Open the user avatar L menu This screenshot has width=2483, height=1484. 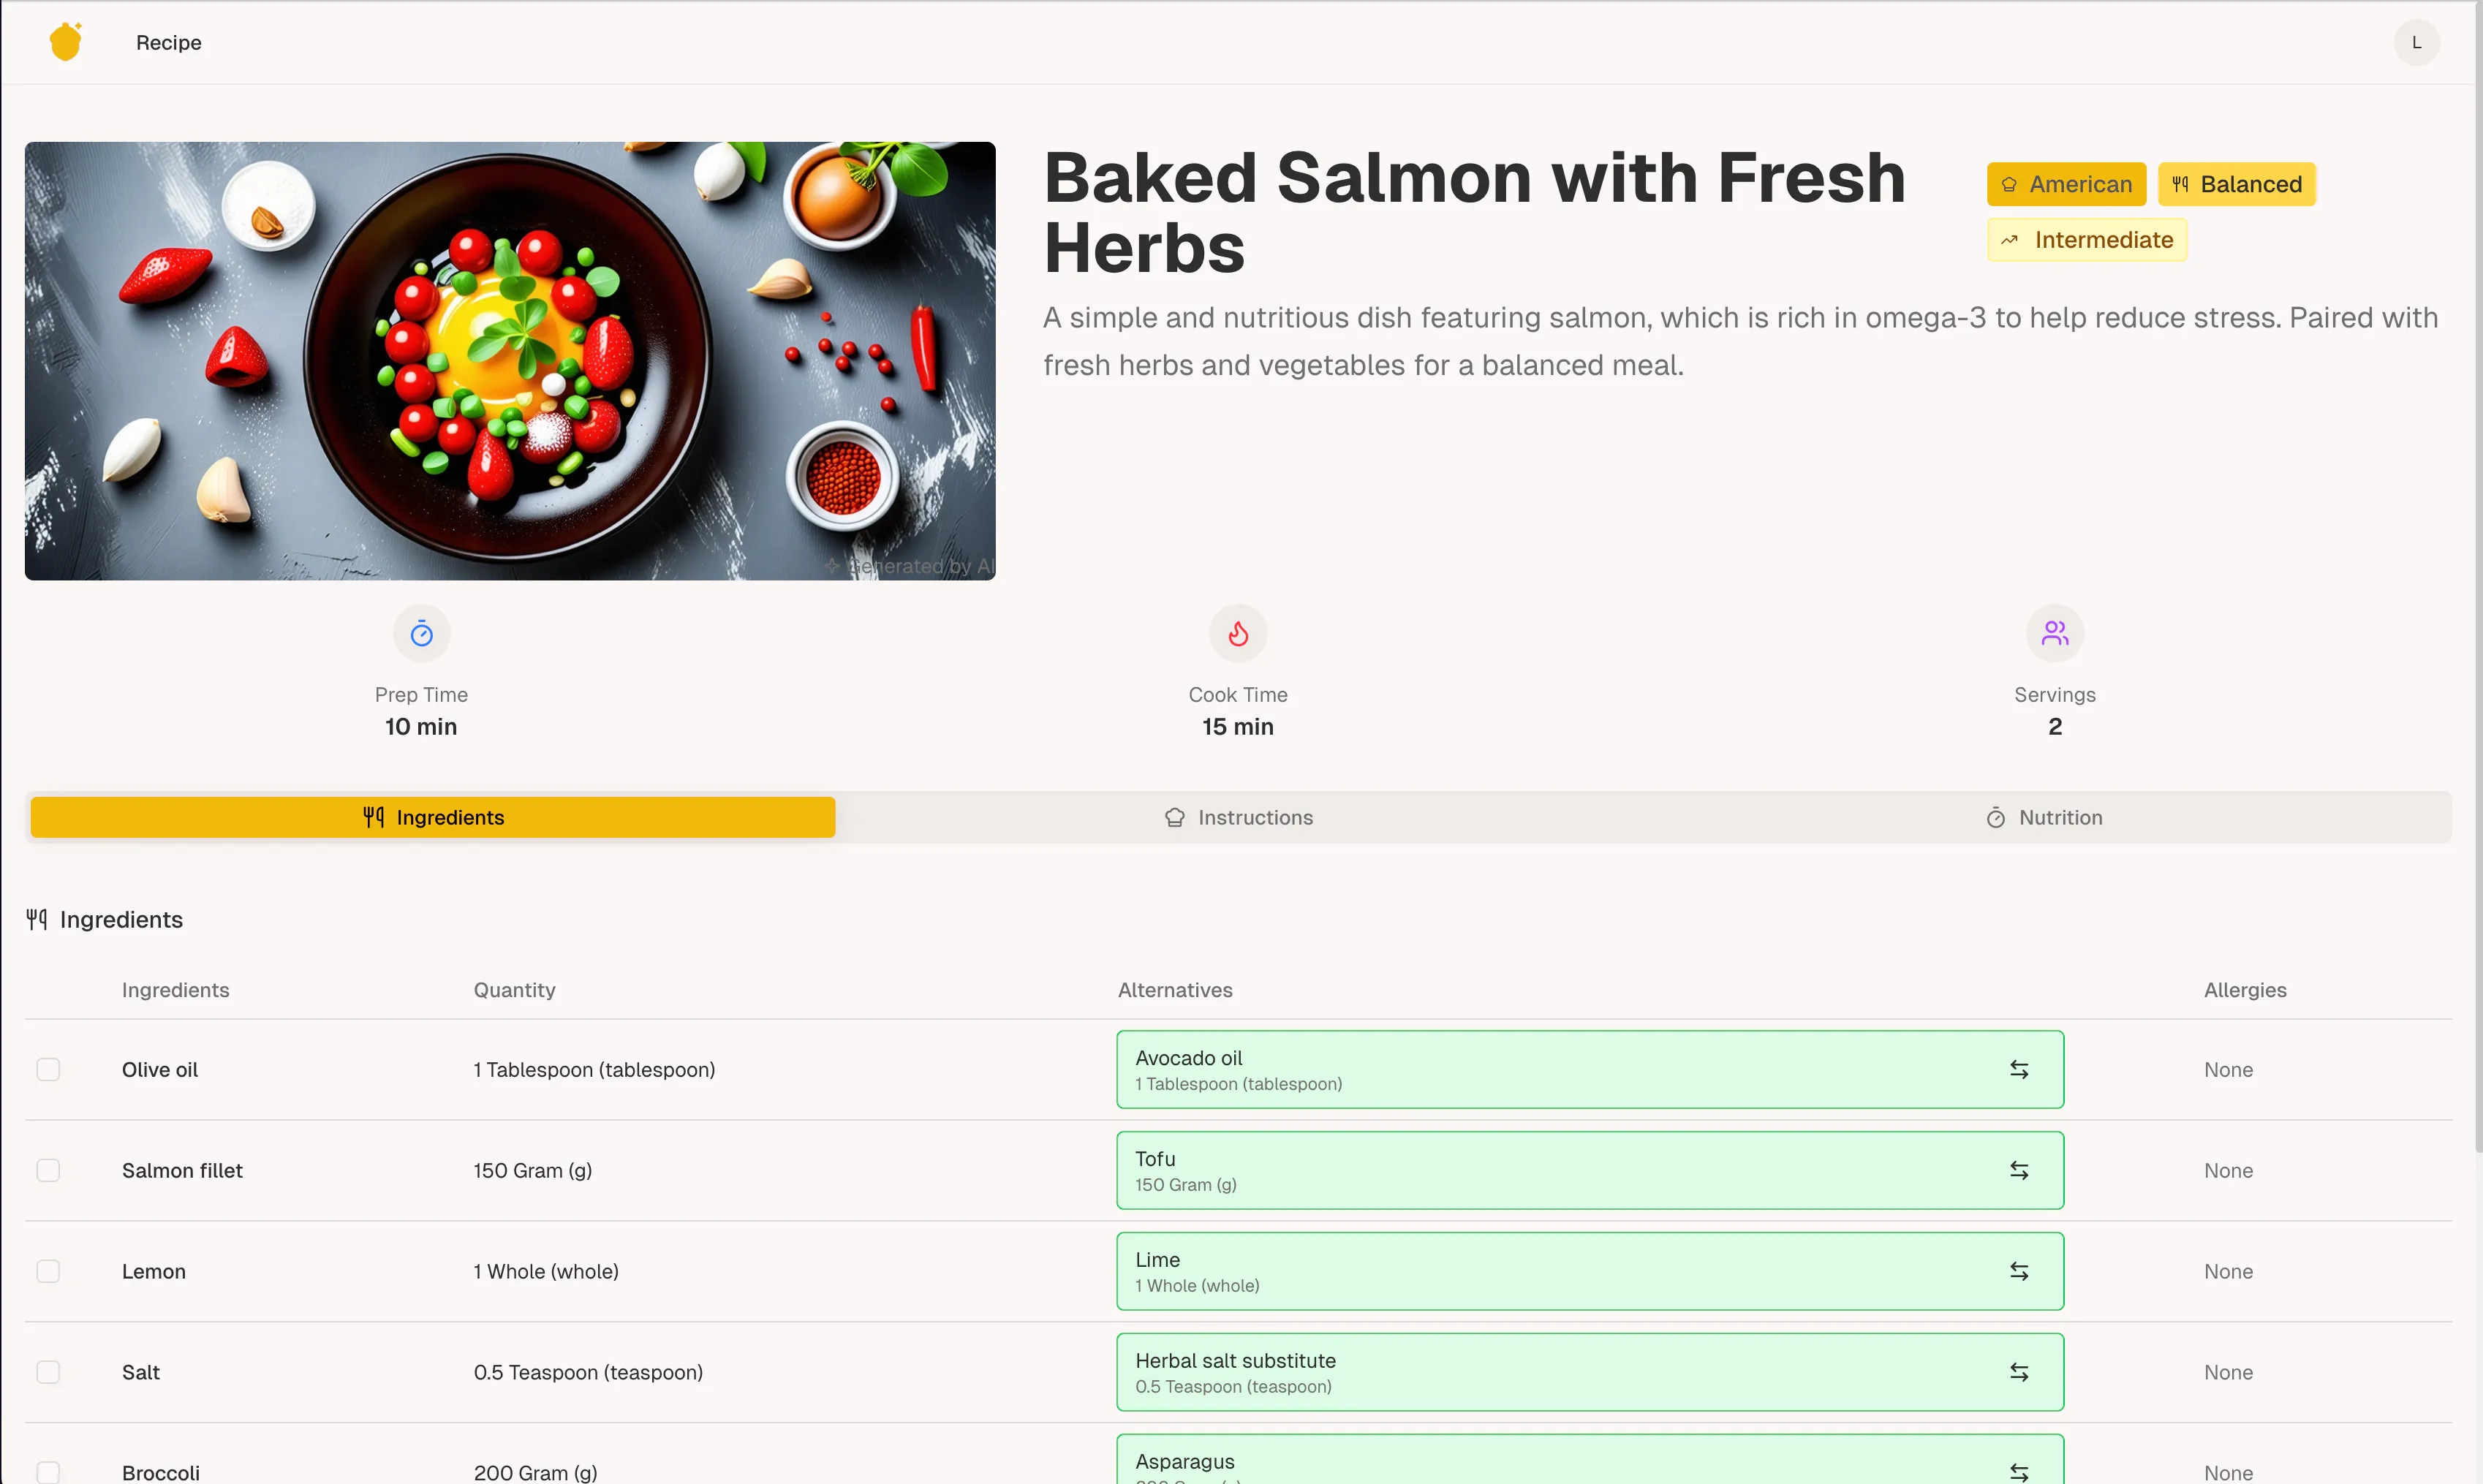tap(2417, 42)
